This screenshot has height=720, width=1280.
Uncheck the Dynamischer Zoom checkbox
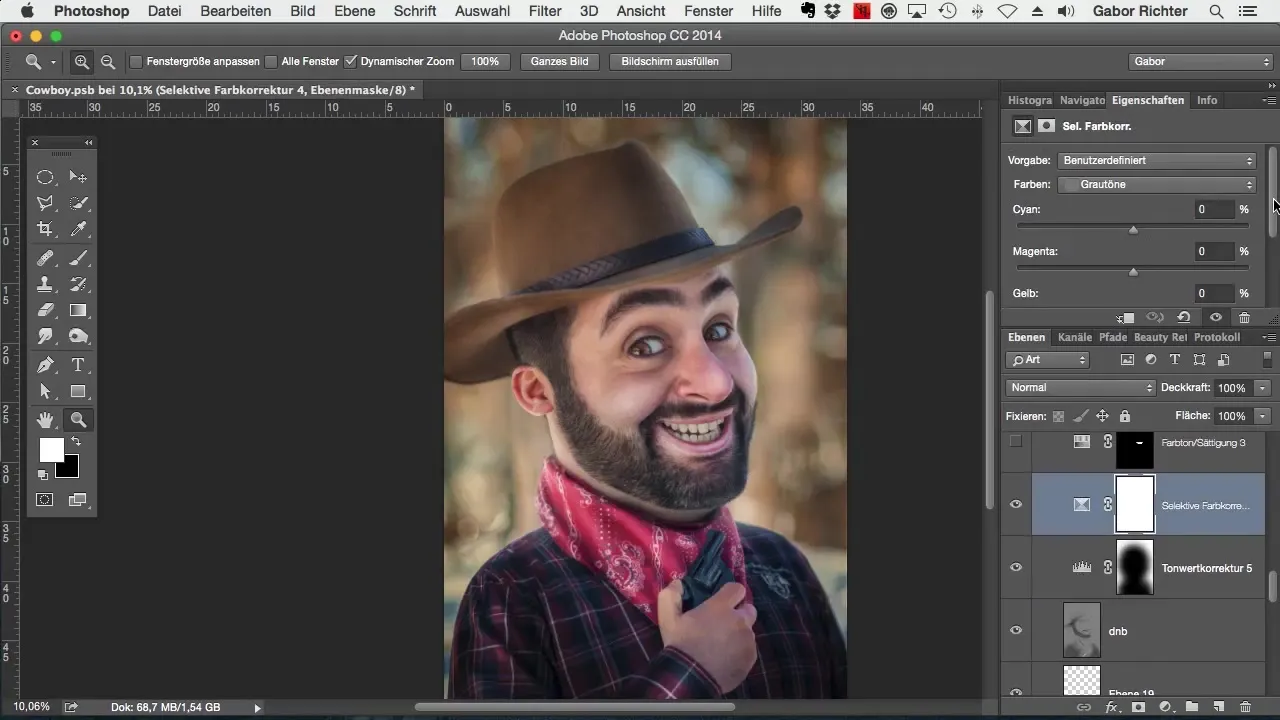[x=350, y=61]
